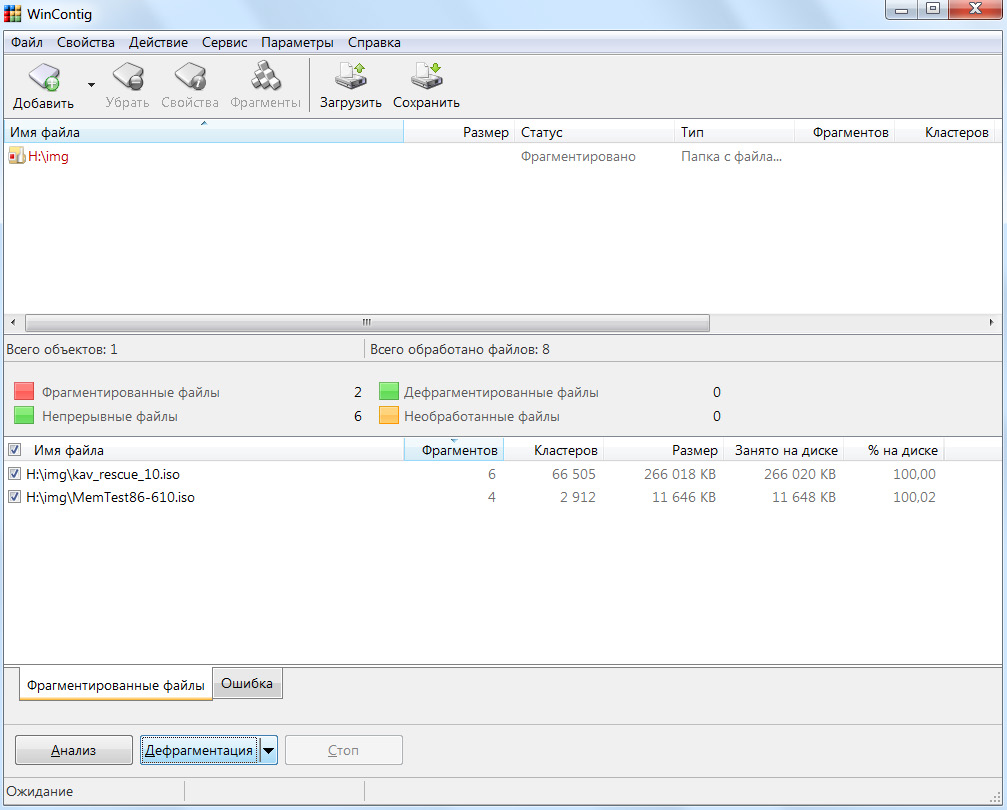
Task: Uncheck the kav_rescue_10.iso file checkbox
Action: coord(14,474)
